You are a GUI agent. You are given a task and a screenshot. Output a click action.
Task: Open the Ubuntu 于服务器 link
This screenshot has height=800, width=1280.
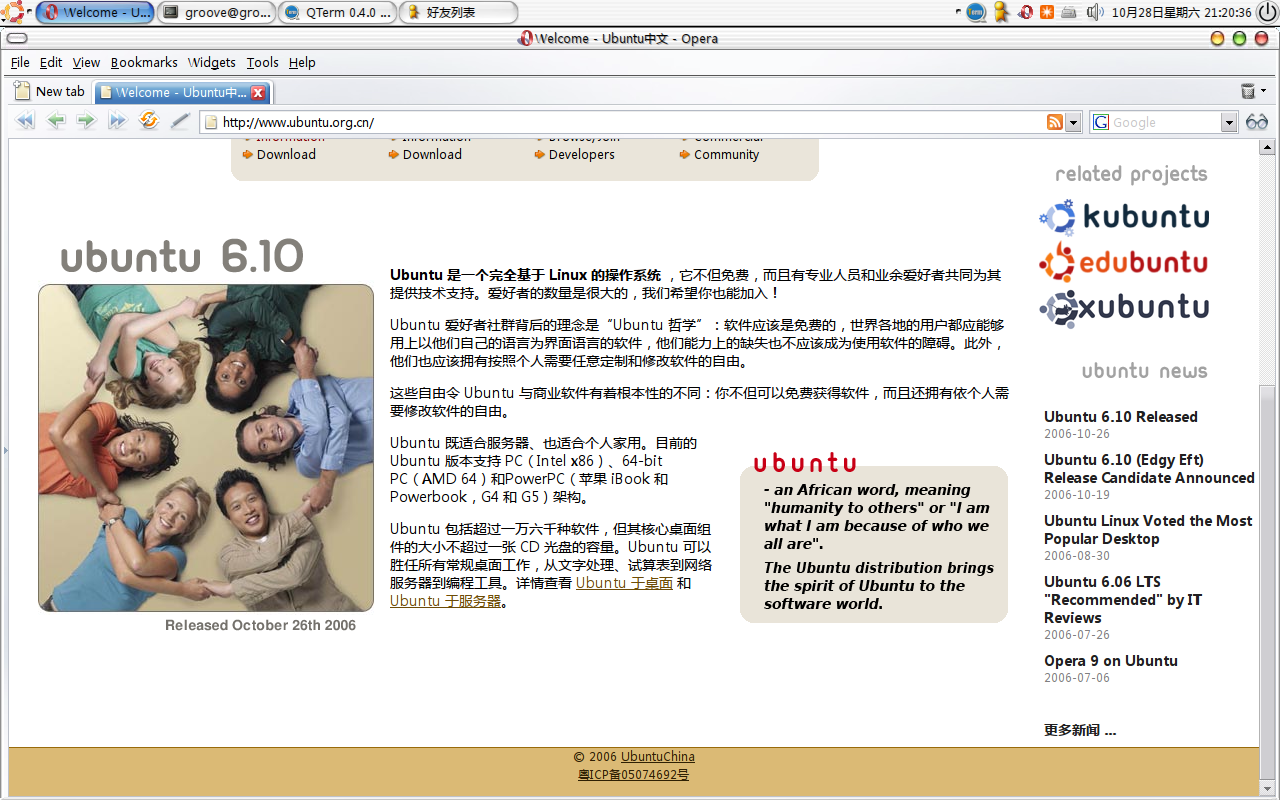(x=446, y=601)
